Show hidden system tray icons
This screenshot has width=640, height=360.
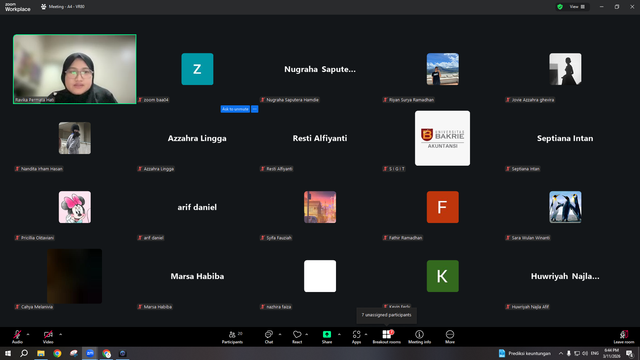(x=561, y=353)
